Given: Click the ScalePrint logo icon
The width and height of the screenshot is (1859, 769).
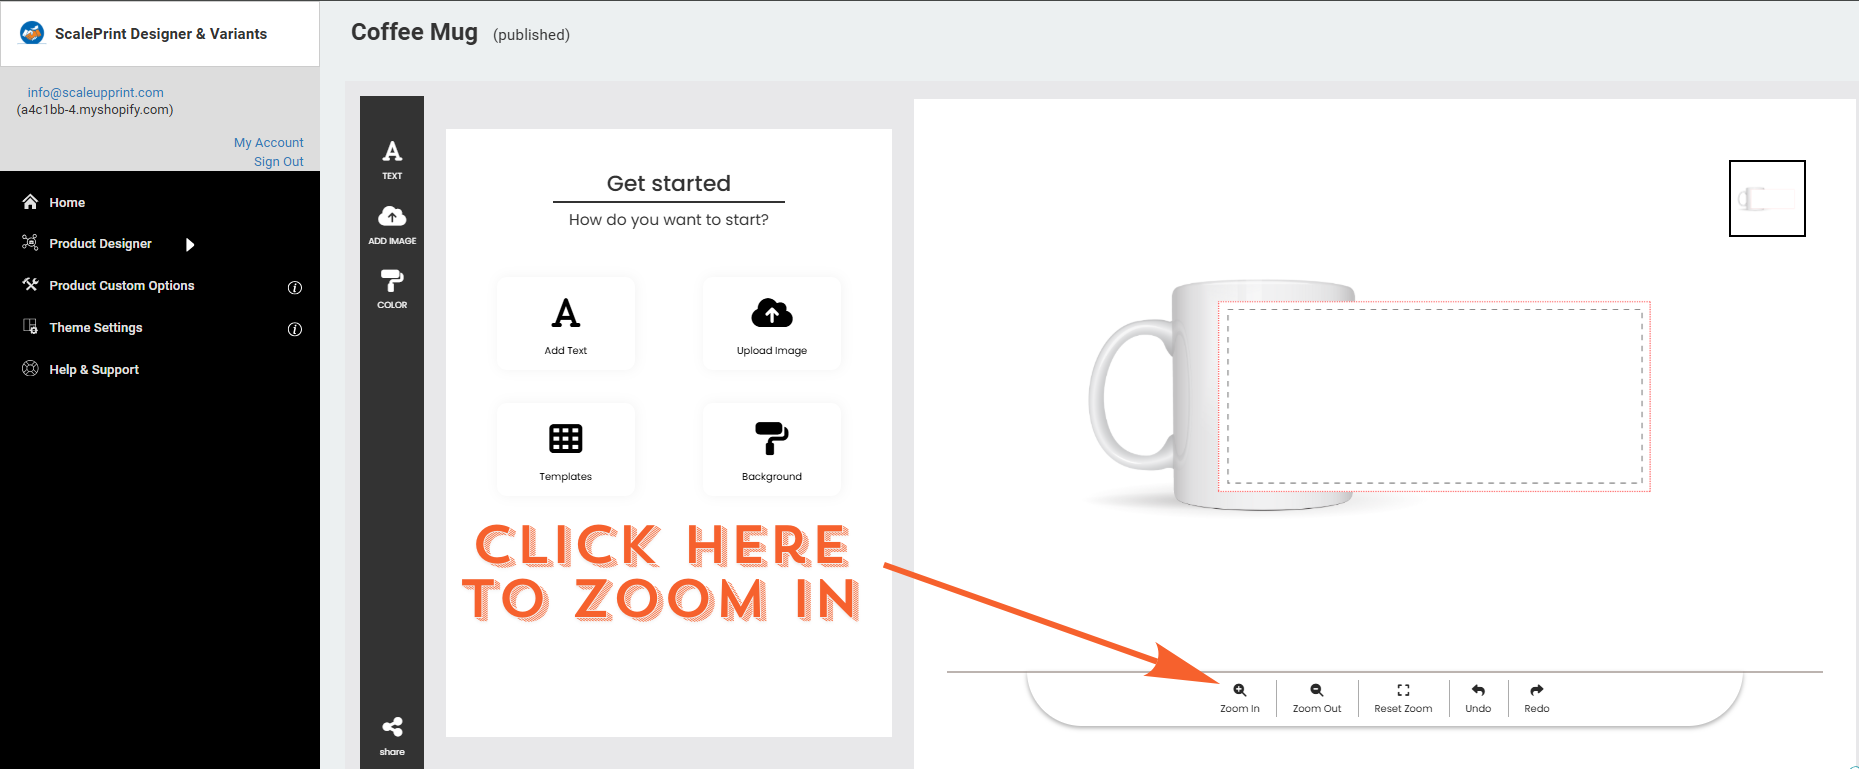Looking at the screenshot, I should (x=32, y=33).
